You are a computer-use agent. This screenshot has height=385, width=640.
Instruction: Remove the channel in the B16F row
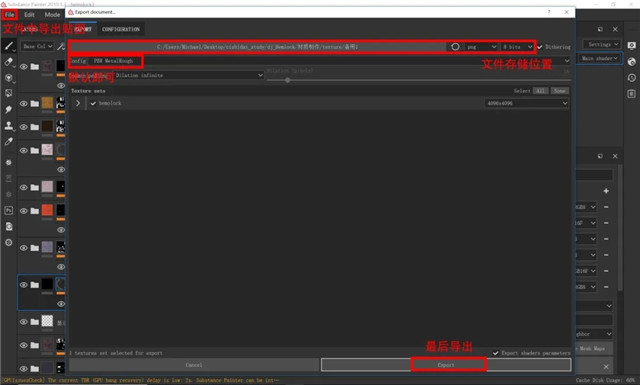click(x=606, y=271)
